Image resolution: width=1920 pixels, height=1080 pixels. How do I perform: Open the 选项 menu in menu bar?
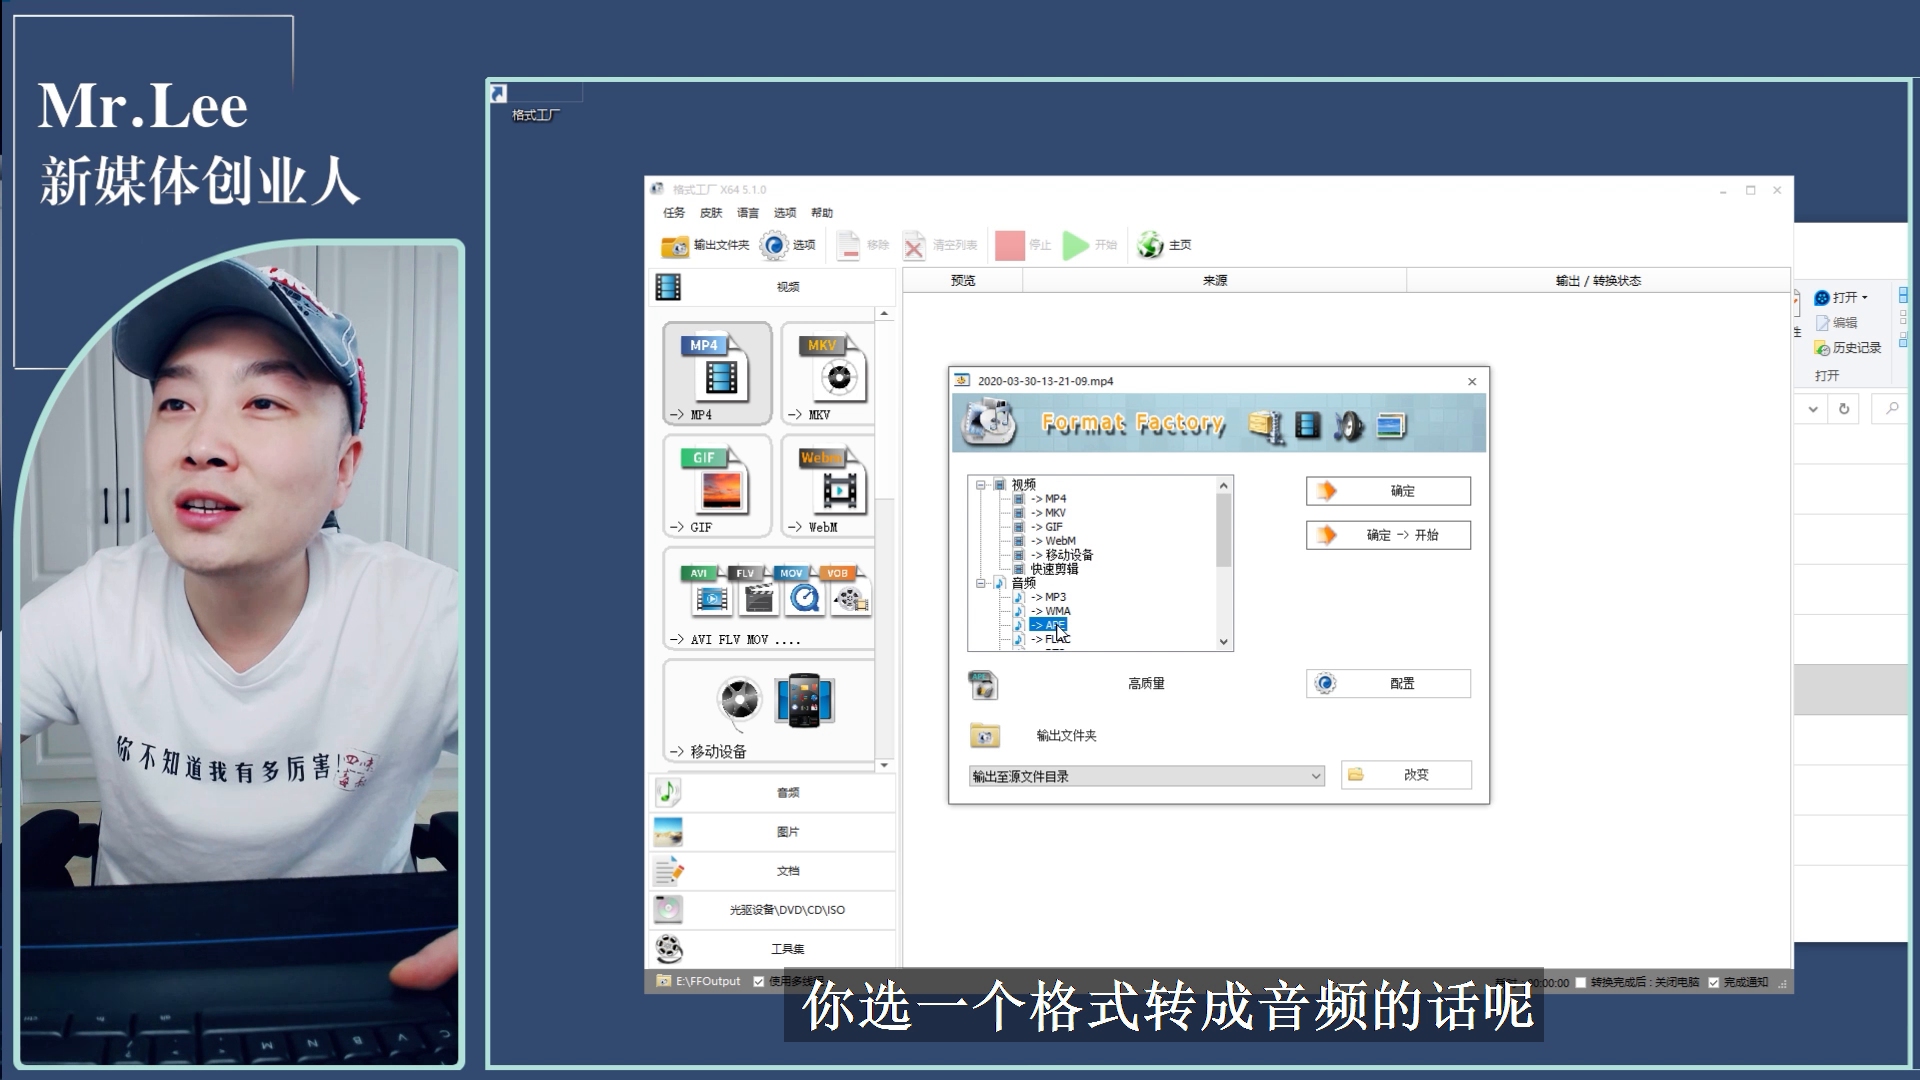point(785,213)
